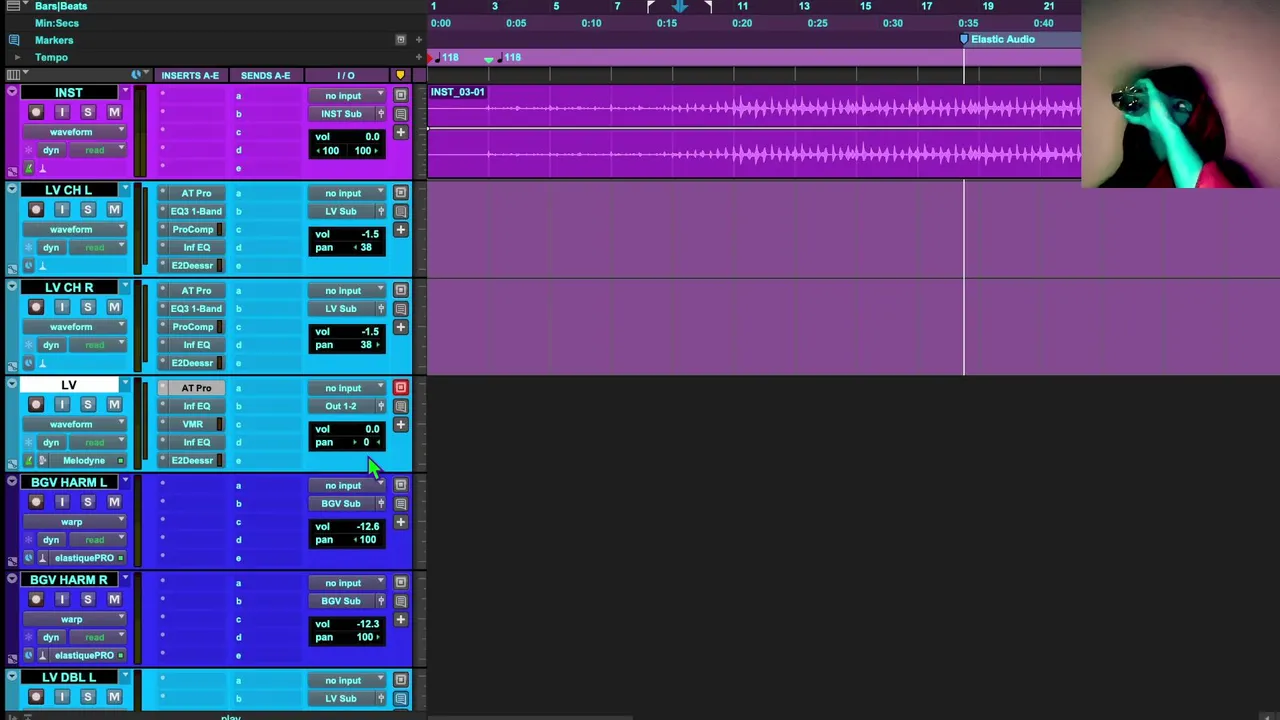Select the INST_03-01 audio clip
The height and width of the screenshot is (720, 1280).
click(755, 131)
